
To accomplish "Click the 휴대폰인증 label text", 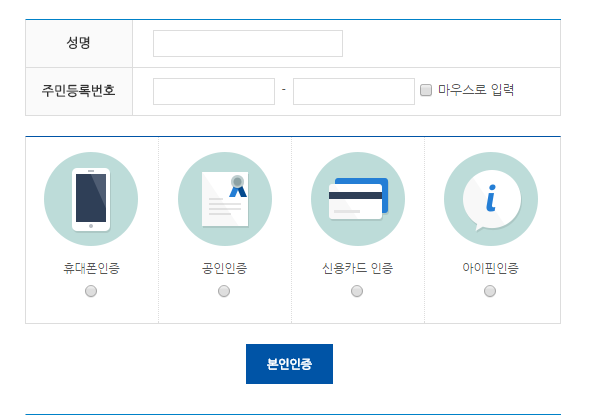I will coord(91,268).
